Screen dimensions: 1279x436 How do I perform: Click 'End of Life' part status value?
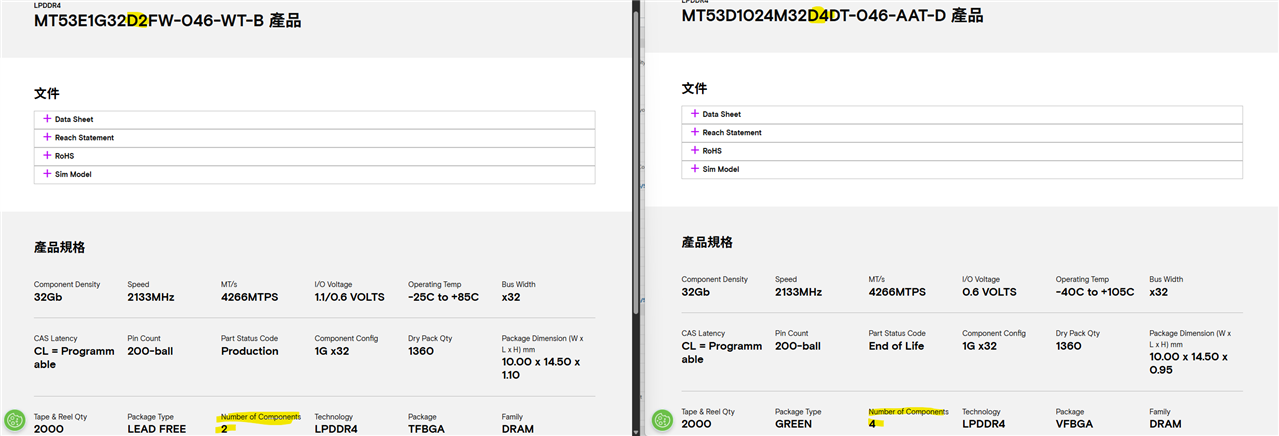click(897, 346)
